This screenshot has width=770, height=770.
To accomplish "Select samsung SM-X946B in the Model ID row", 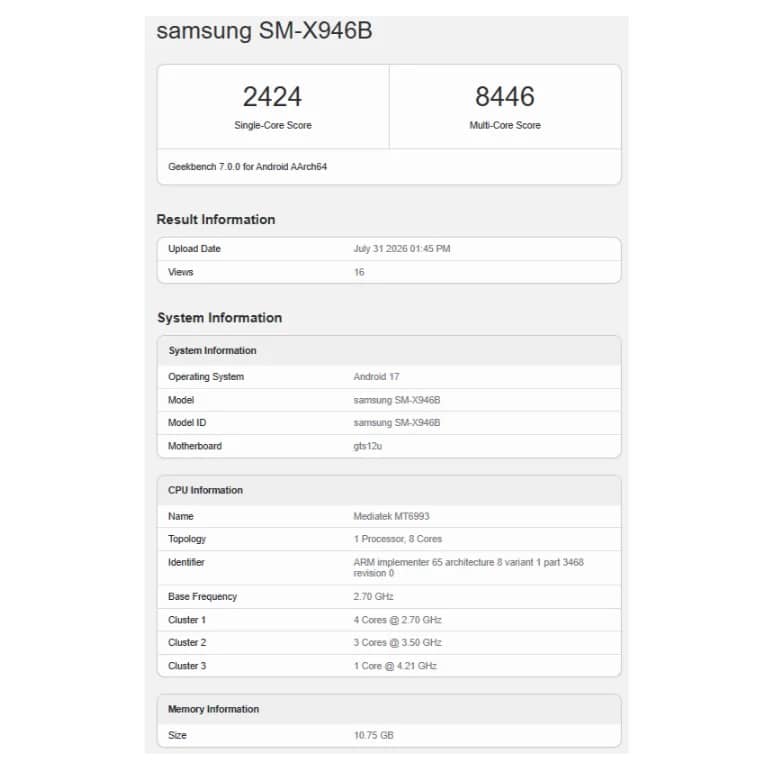I will (x=397, y=423).
